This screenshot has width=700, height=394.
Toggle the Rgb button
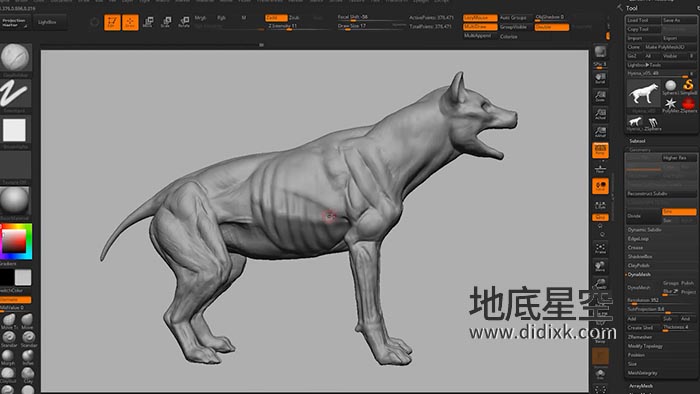point(221,18)
